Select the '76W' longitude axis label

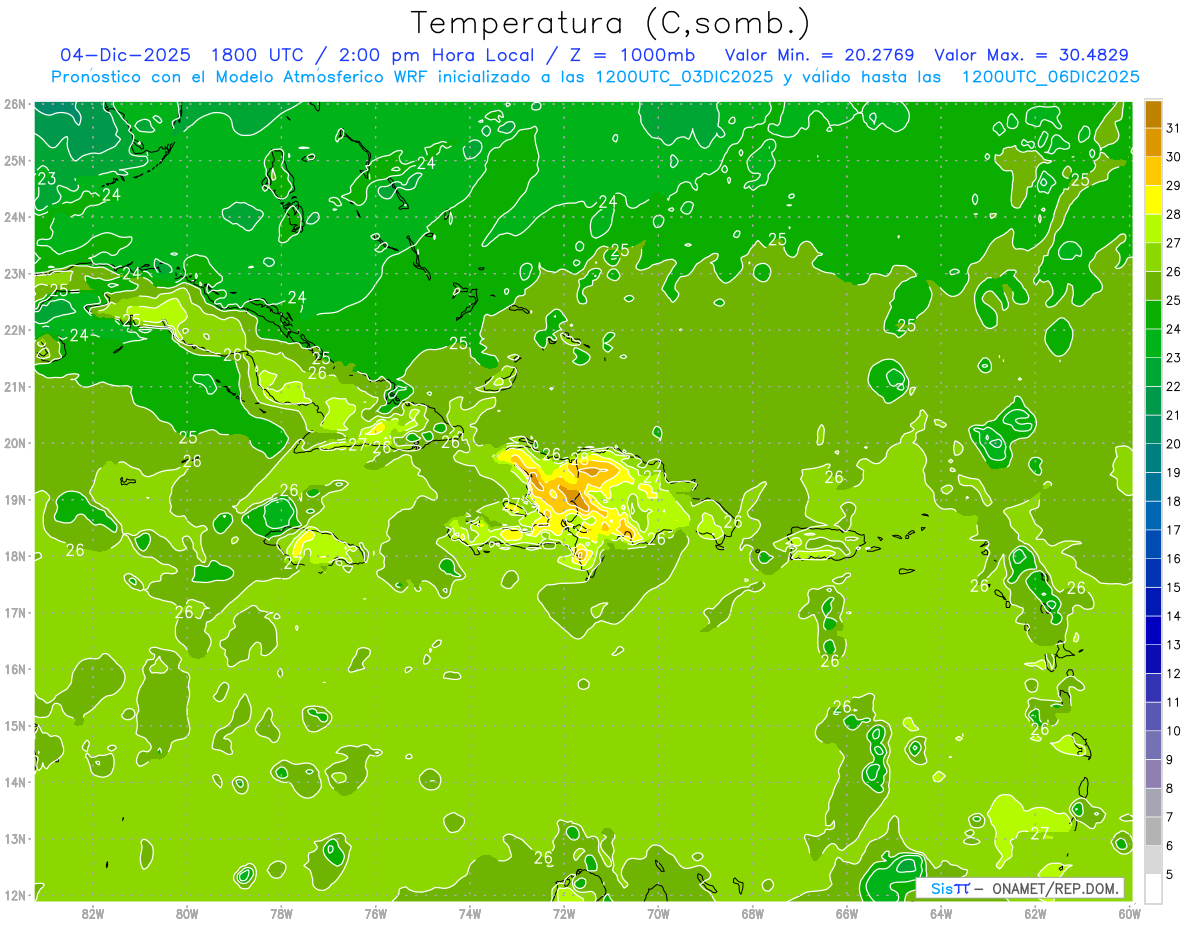pyautogui.click(x=375, y=914)
